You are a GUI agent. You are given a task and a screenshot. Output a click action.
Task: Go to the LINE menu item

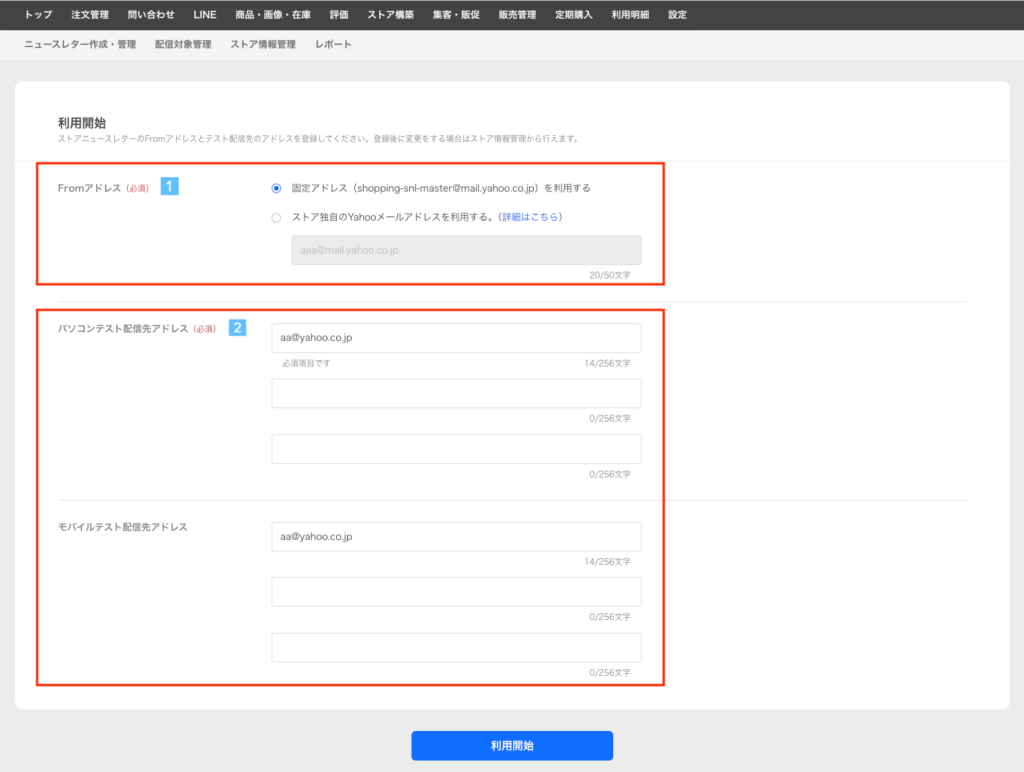(205, 15)
